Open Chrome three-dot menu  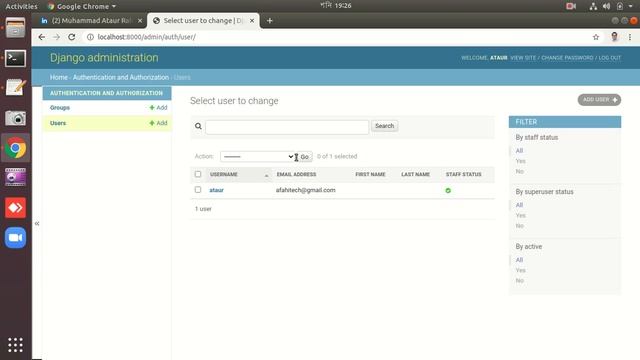(630, 37)
